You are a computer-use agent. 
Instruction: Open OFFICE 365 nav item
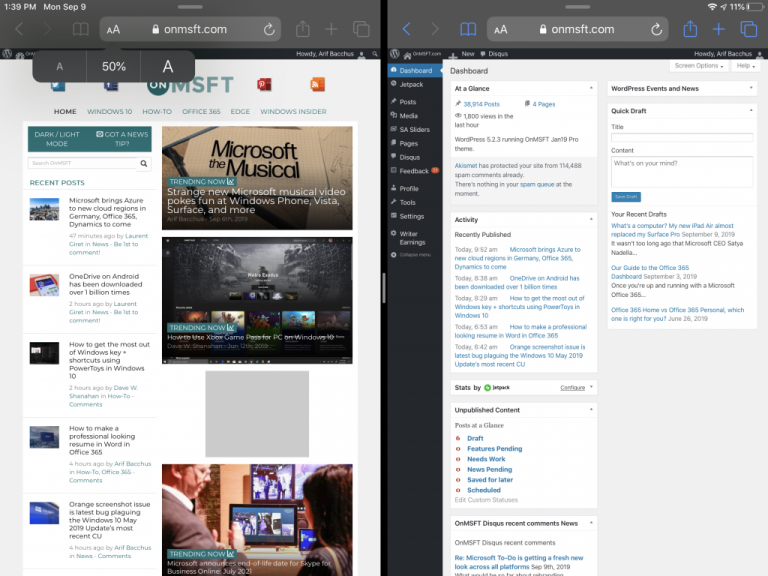click(x=201, y=112)
